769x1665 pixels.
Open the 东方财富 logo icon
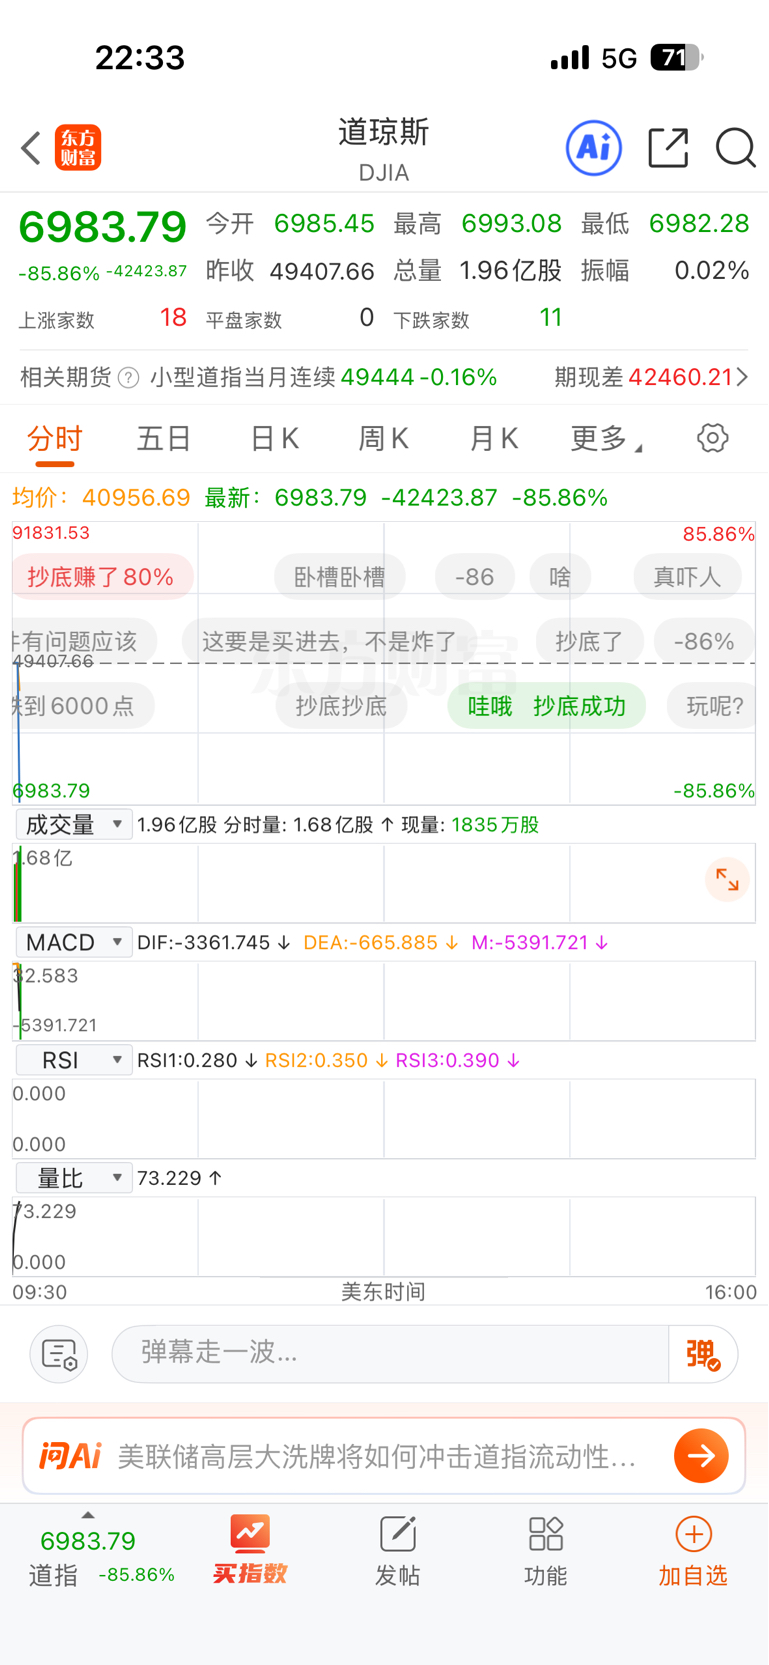coord(78,148)
